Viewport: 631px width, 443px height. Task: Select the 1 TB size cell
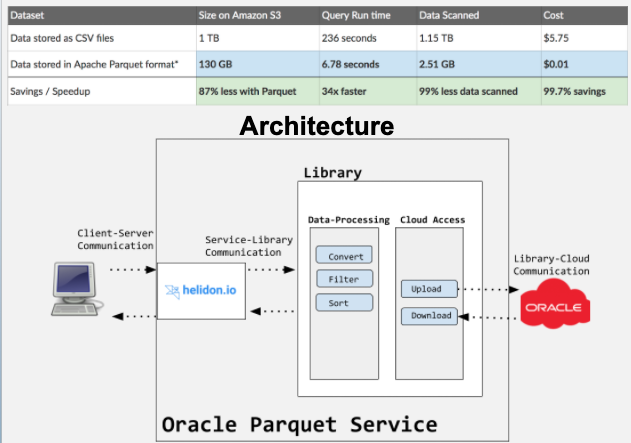[258, 38]
